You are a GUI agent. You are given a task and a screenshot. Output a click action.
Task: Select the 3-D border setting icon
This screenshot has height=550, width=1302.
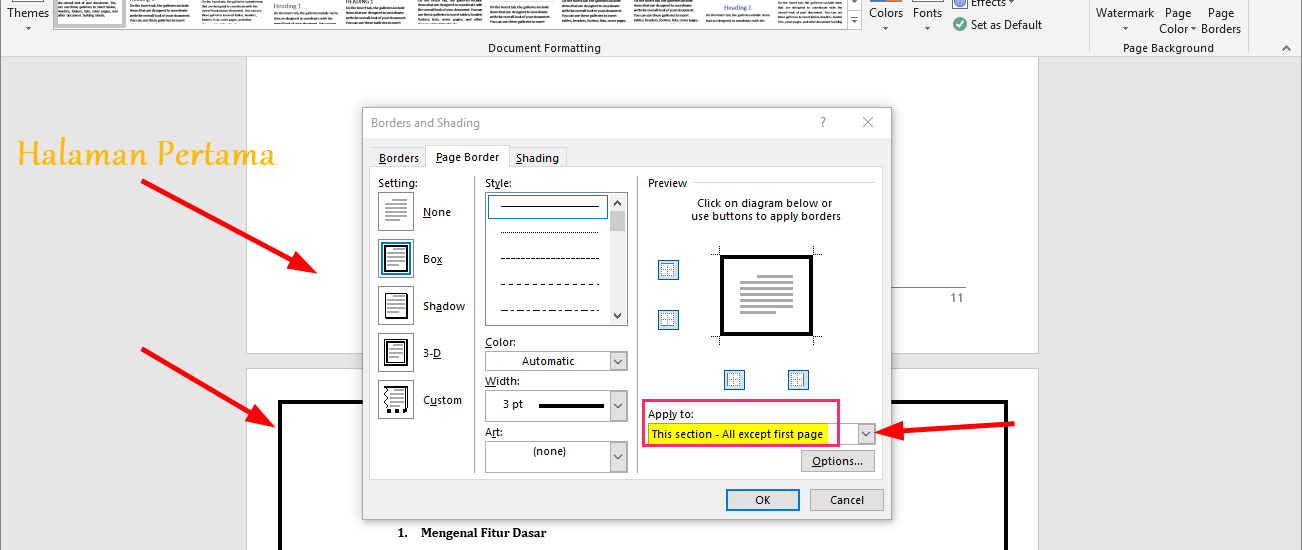pyautogui.click(x=396, y=353)
